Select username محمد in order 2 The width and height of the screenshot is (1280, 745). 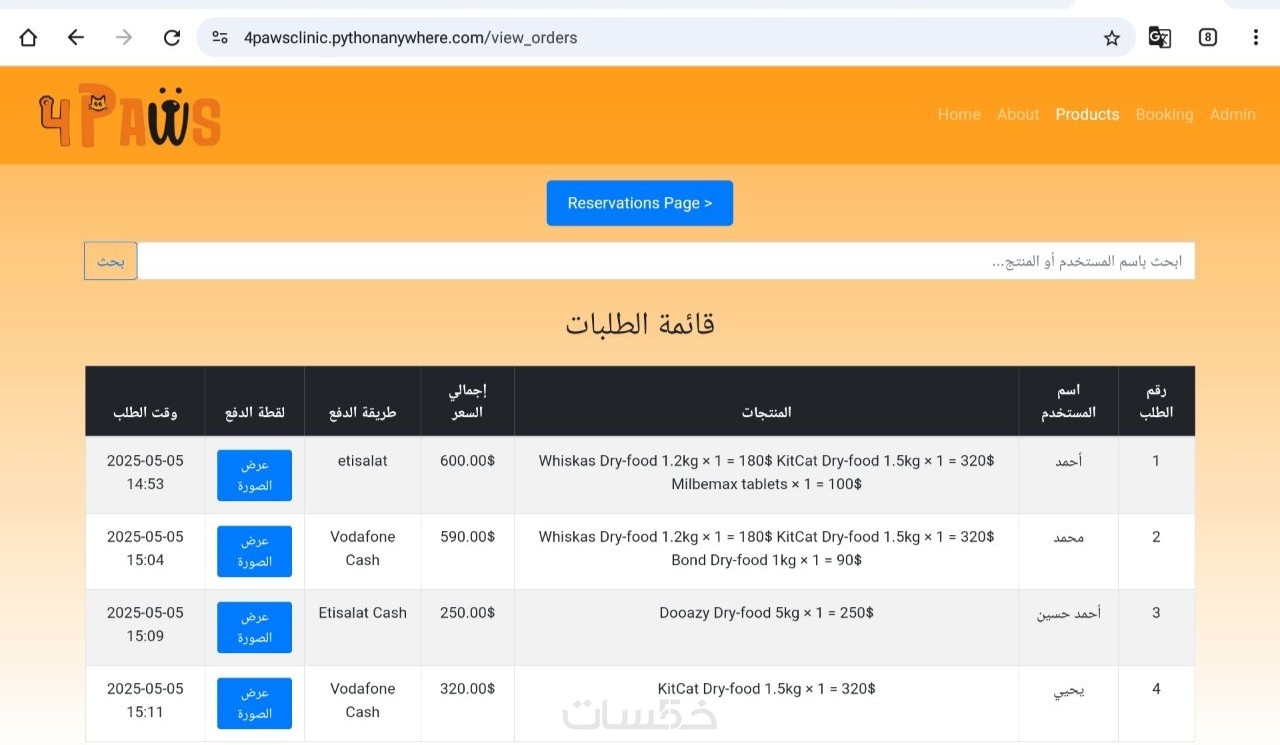1068,537
